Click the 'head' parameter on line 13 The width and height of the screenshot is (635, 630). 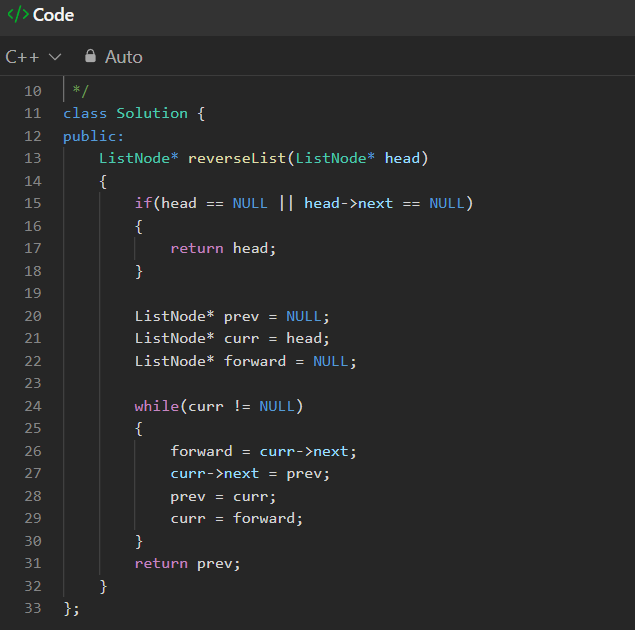402,158
